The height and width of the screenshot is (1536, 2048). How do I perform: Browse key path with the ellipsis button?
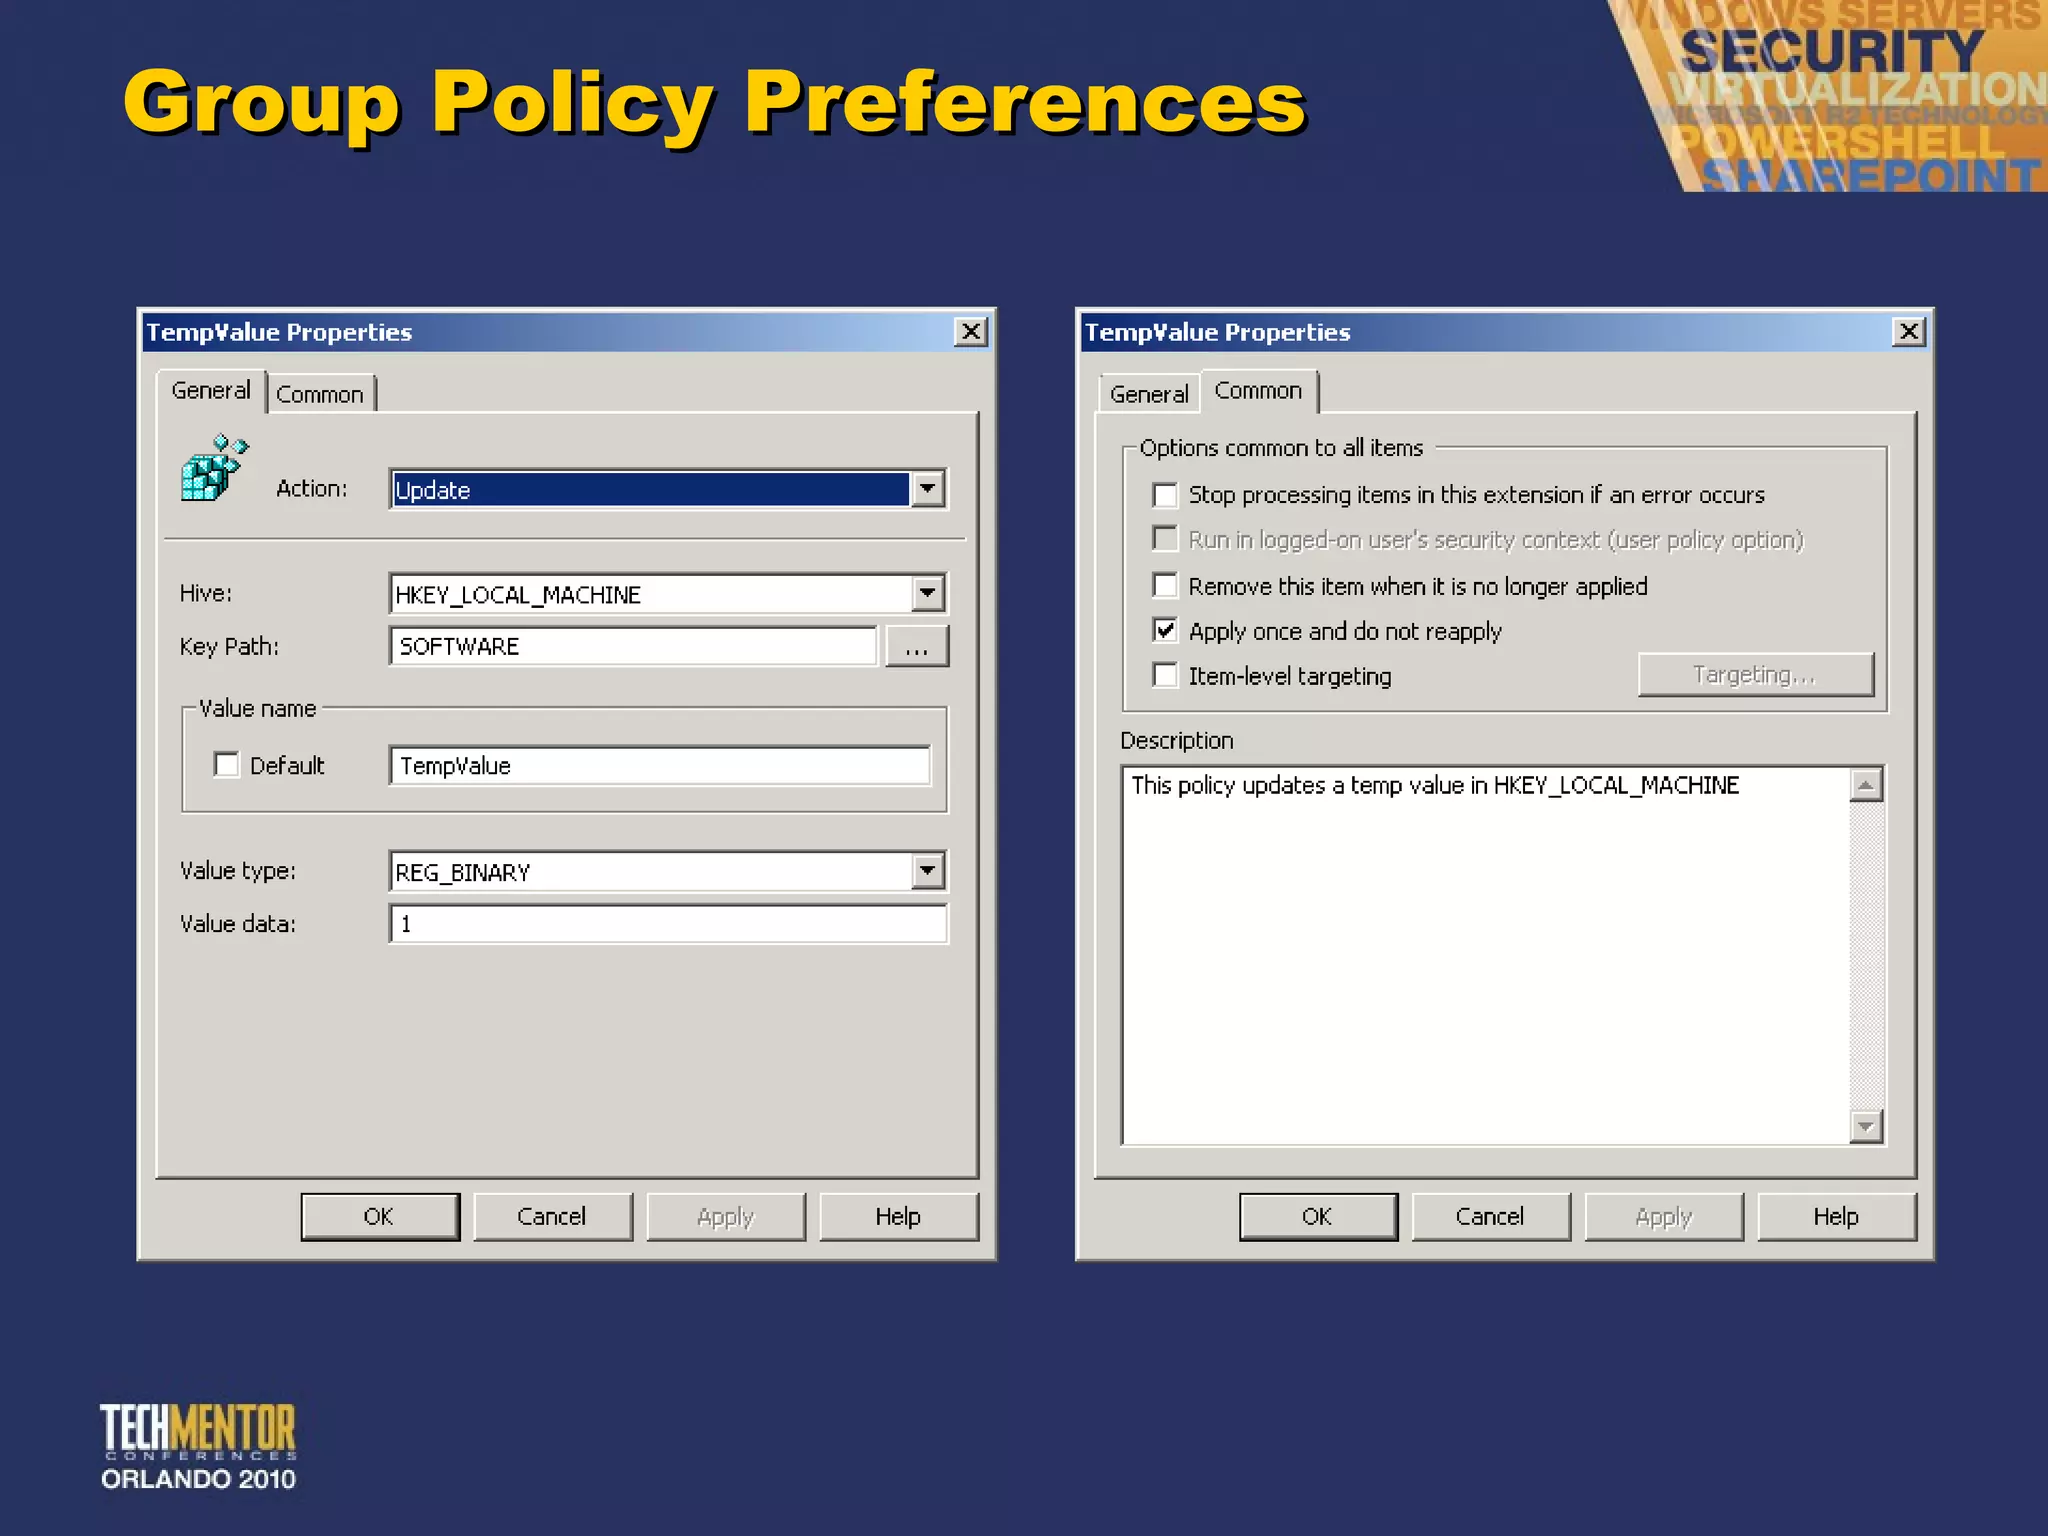(x=917, y=647)
